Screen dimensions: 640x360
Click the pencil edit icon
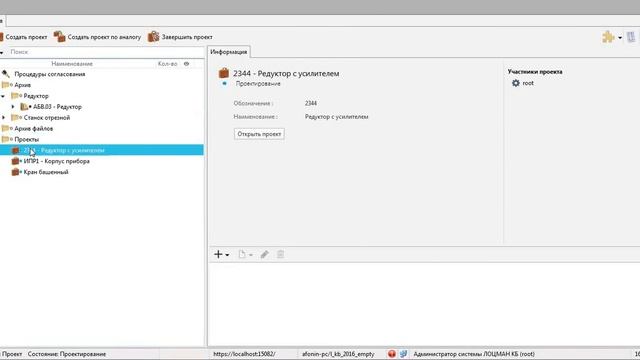coord(264,254)
